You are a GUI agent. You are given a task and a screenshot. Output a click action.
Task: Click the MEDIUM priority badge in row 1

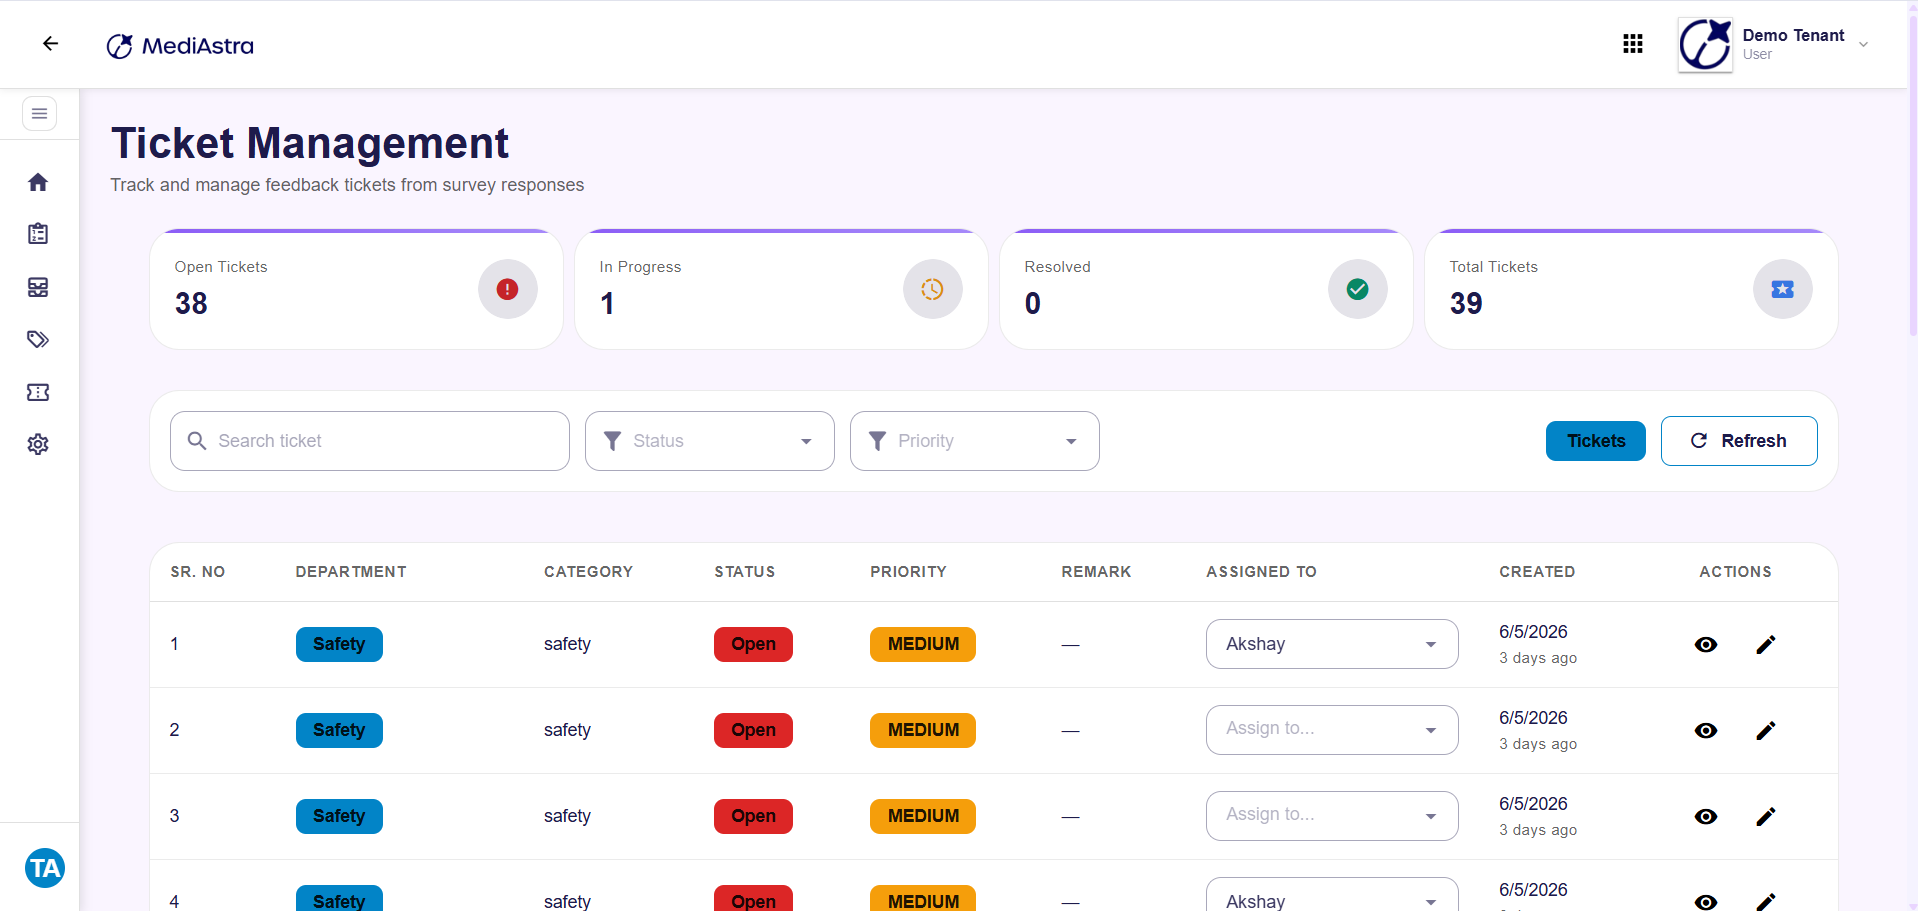923,644
